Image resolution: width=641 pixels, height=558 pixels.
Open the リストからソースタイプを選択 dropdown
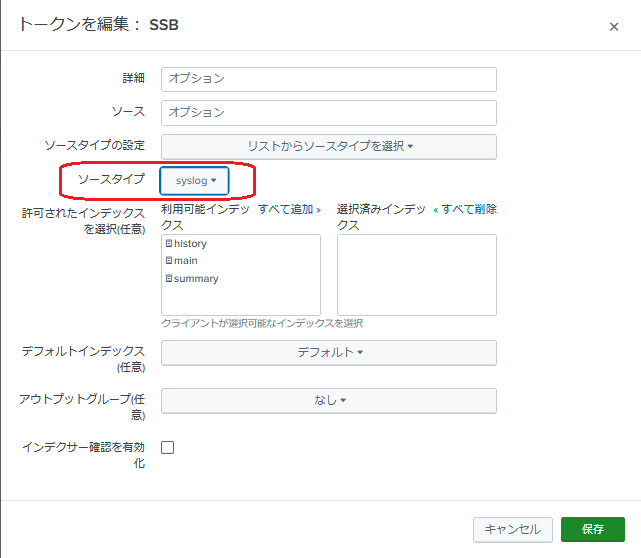(x=329, y=146)
